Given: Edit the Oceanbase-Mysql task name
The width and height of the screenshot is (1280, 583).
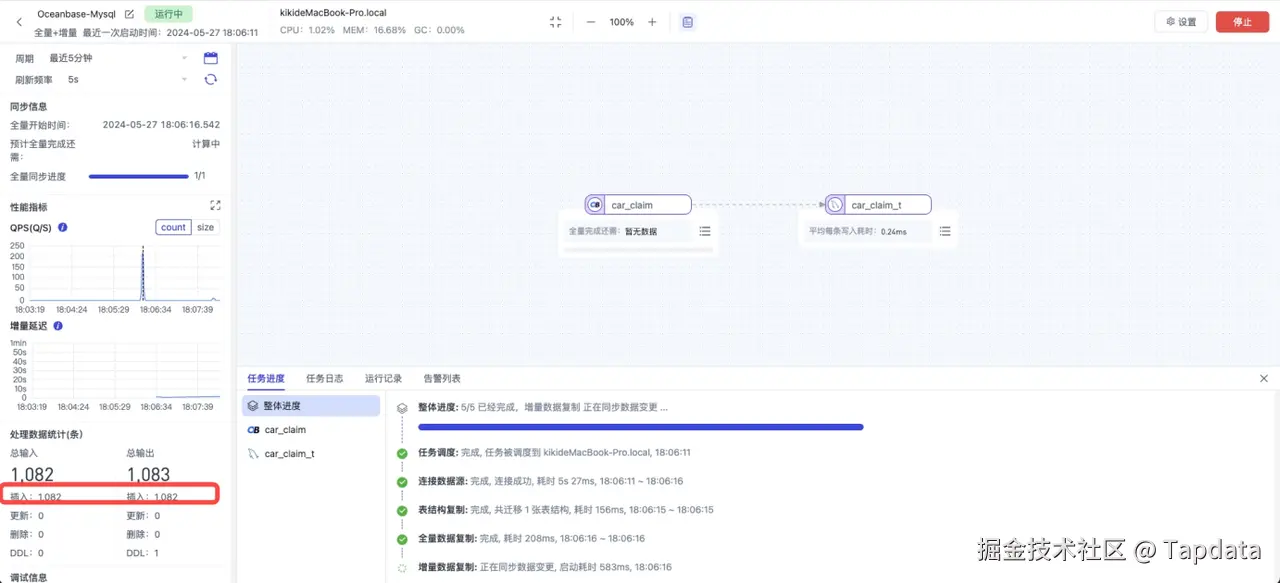Looking at the screenshot, I should coord(129,14).
